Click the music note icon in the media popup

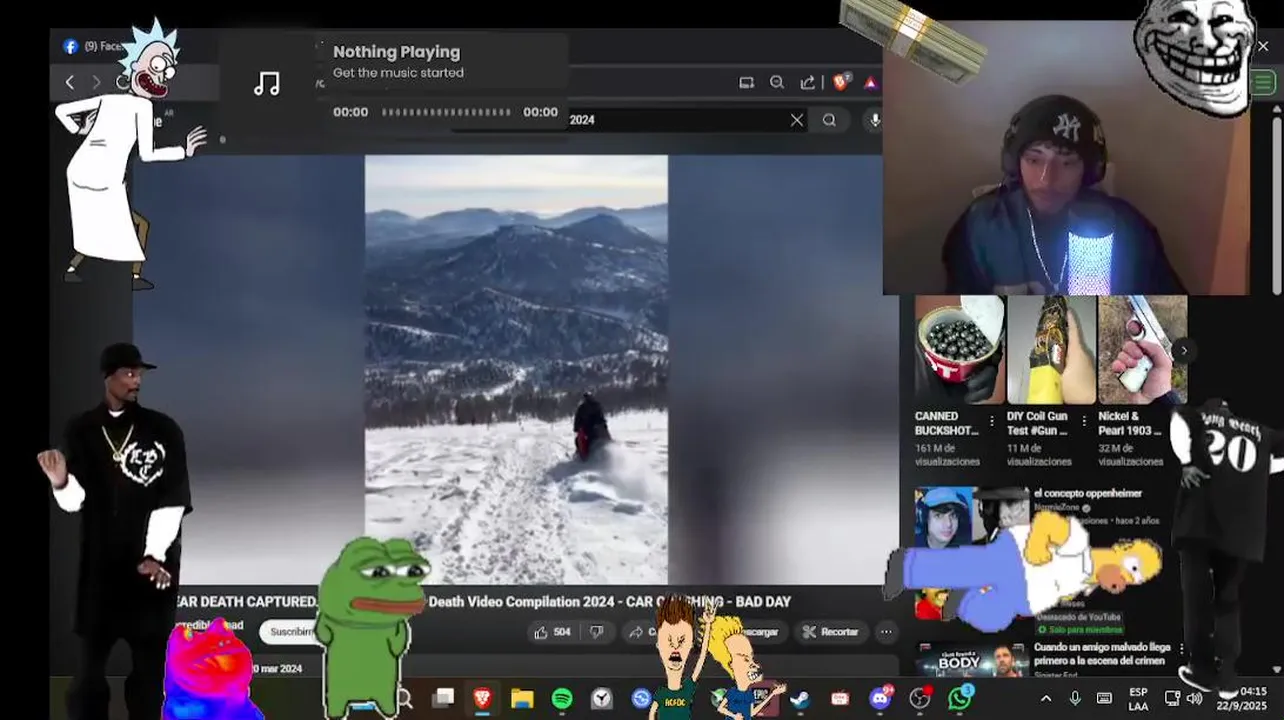(266, 83)
